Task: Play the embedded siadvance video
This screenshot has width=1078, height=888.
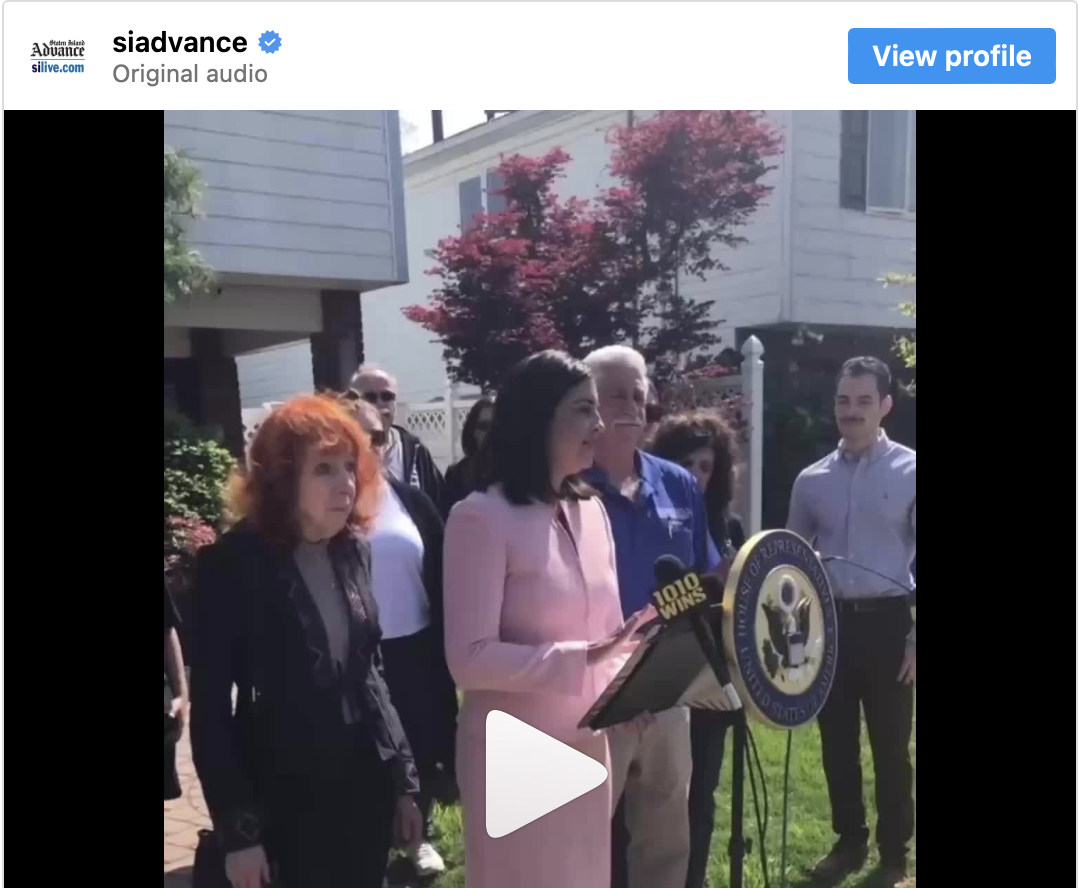Action: 546,774
